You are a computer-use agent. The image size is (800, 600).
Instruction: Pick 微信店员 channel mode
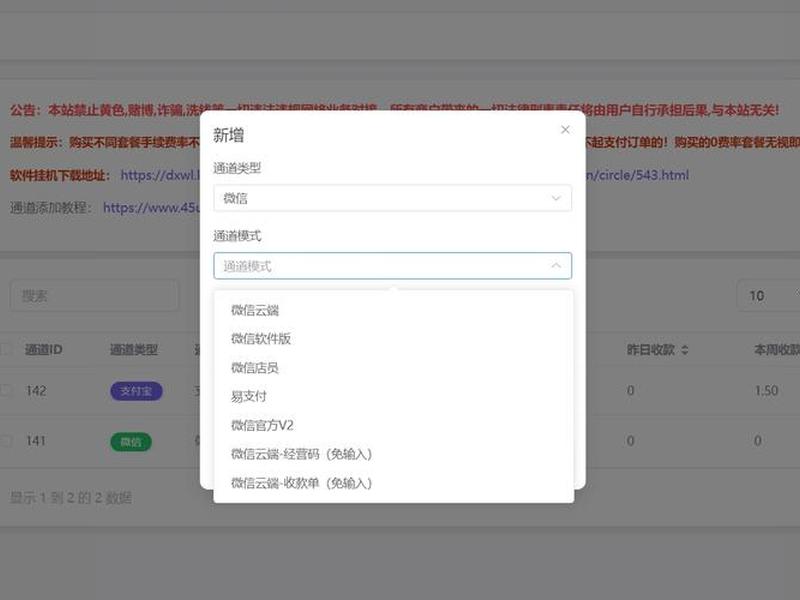pyautogui.click(x=393, y=367)
